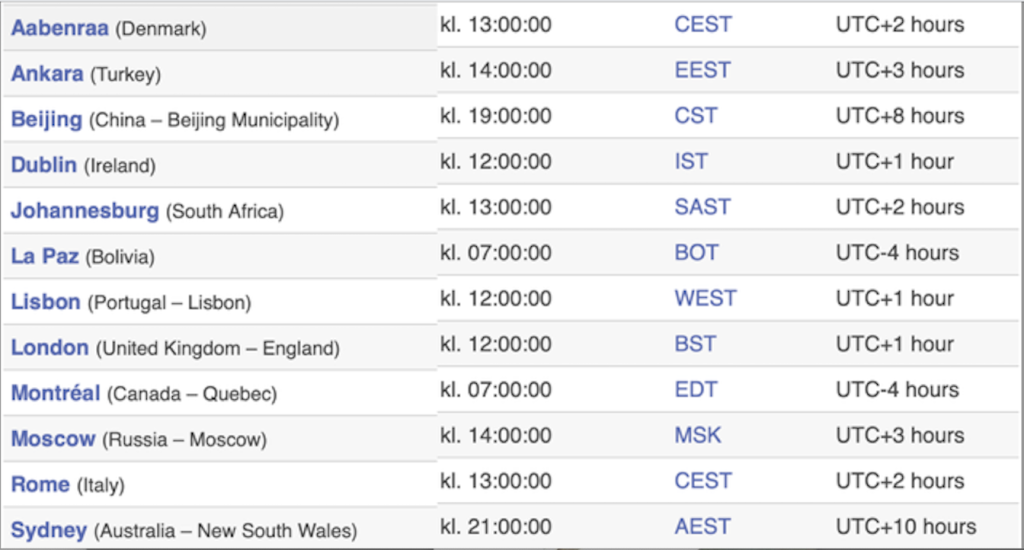This screenshot has height=550, width=1024.
Task: Select the EDT time zone link
Action: pyautogui.click(x=696, y=390)
